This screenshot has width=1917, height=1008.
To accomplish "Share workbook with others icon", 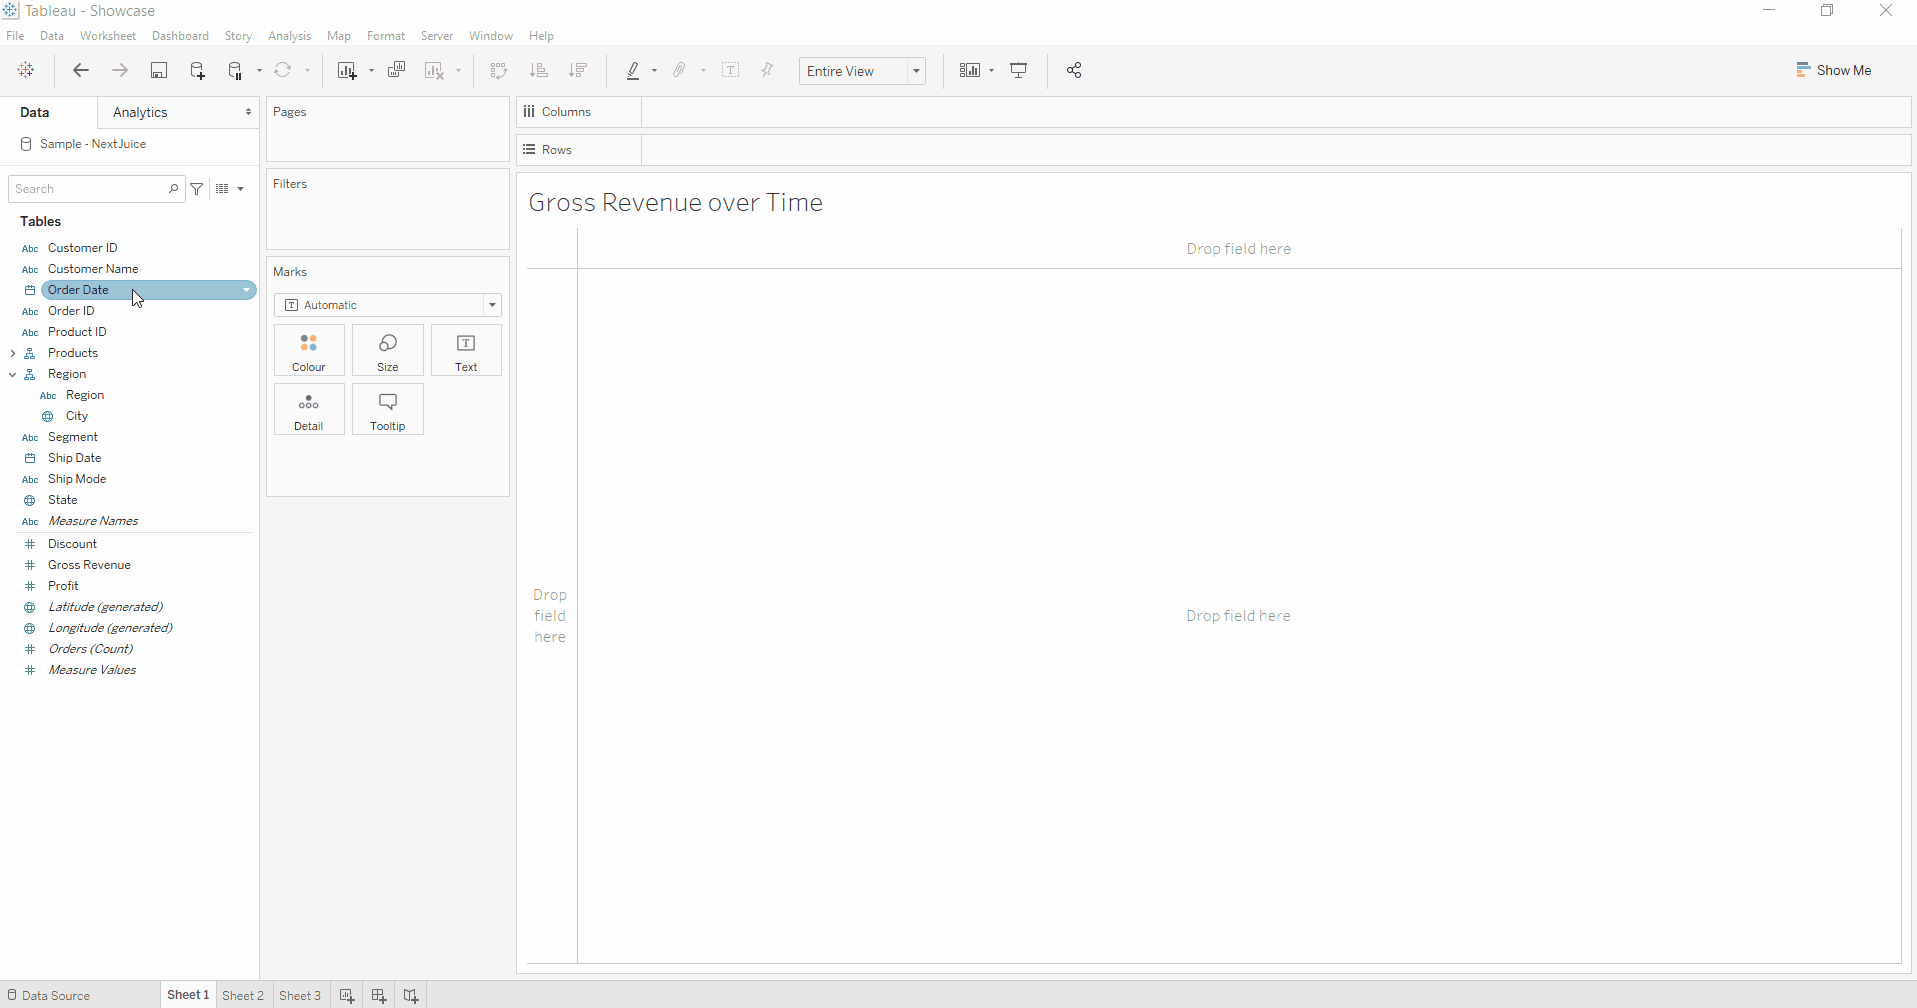I will click(x=1074, y=70).
